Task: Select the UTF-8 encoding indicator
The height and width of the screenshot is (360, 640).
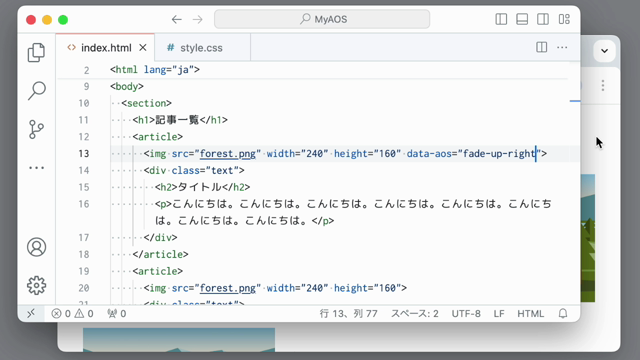Action: click(466, 313)
